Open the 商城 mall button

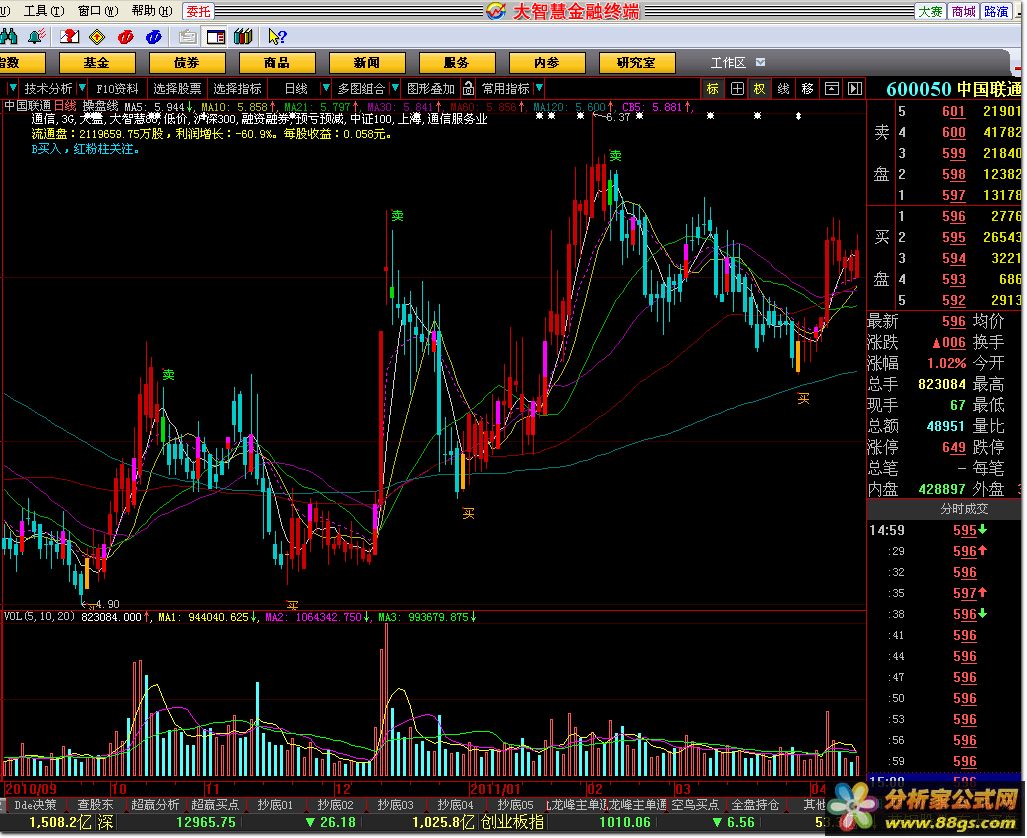pyautogui.click(x=963, y=11)
